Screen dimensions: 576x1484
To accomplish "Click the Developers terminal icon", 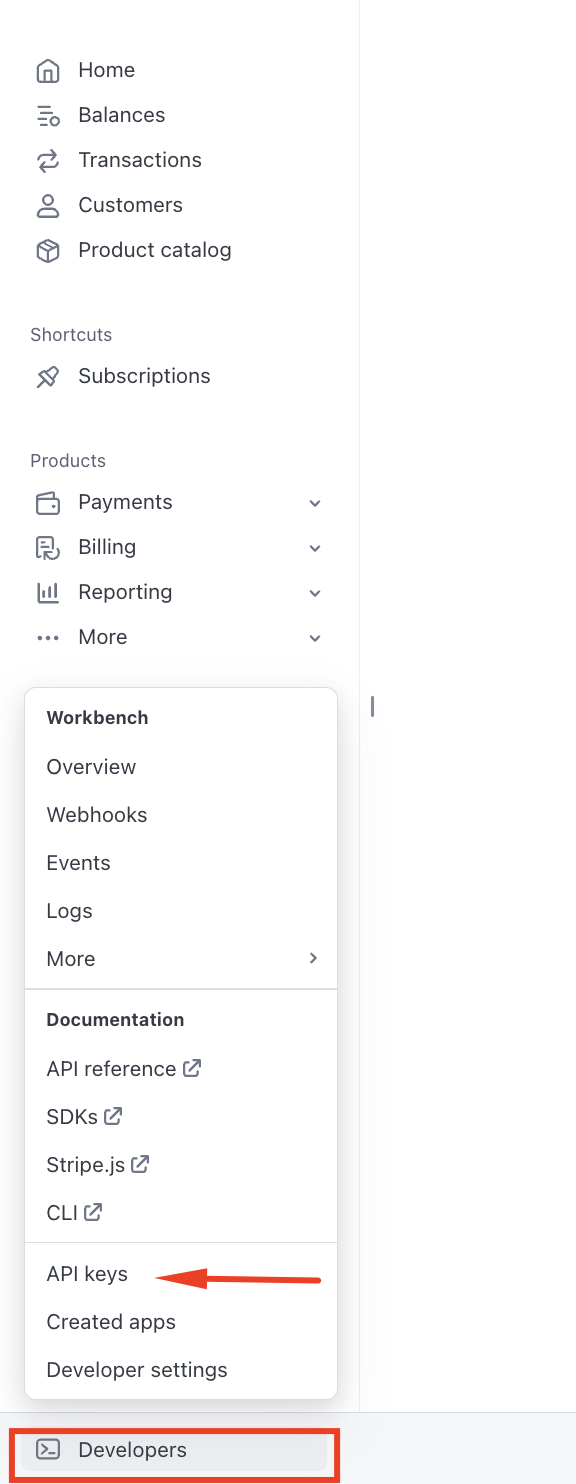I will coord(47,1449).
